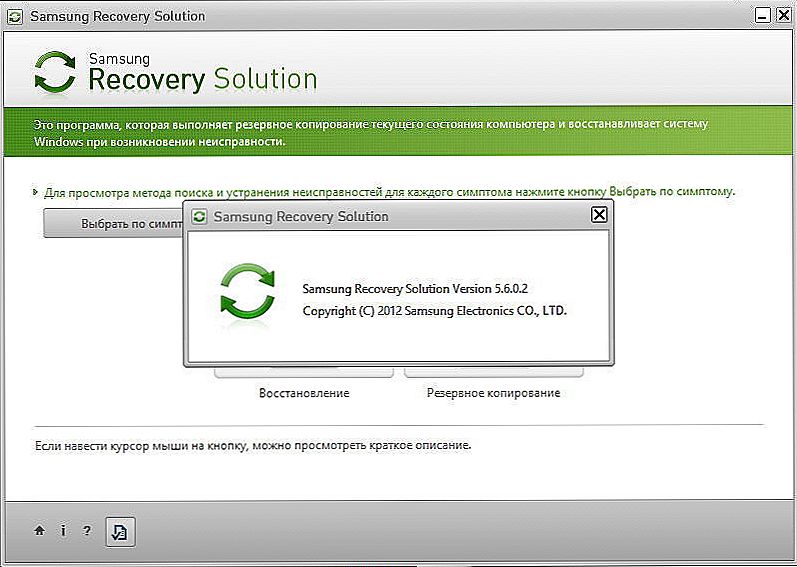Screen dimensions: 797x567
Task: Click the title bar app icon of main window
Action: (x=15, y=16)
